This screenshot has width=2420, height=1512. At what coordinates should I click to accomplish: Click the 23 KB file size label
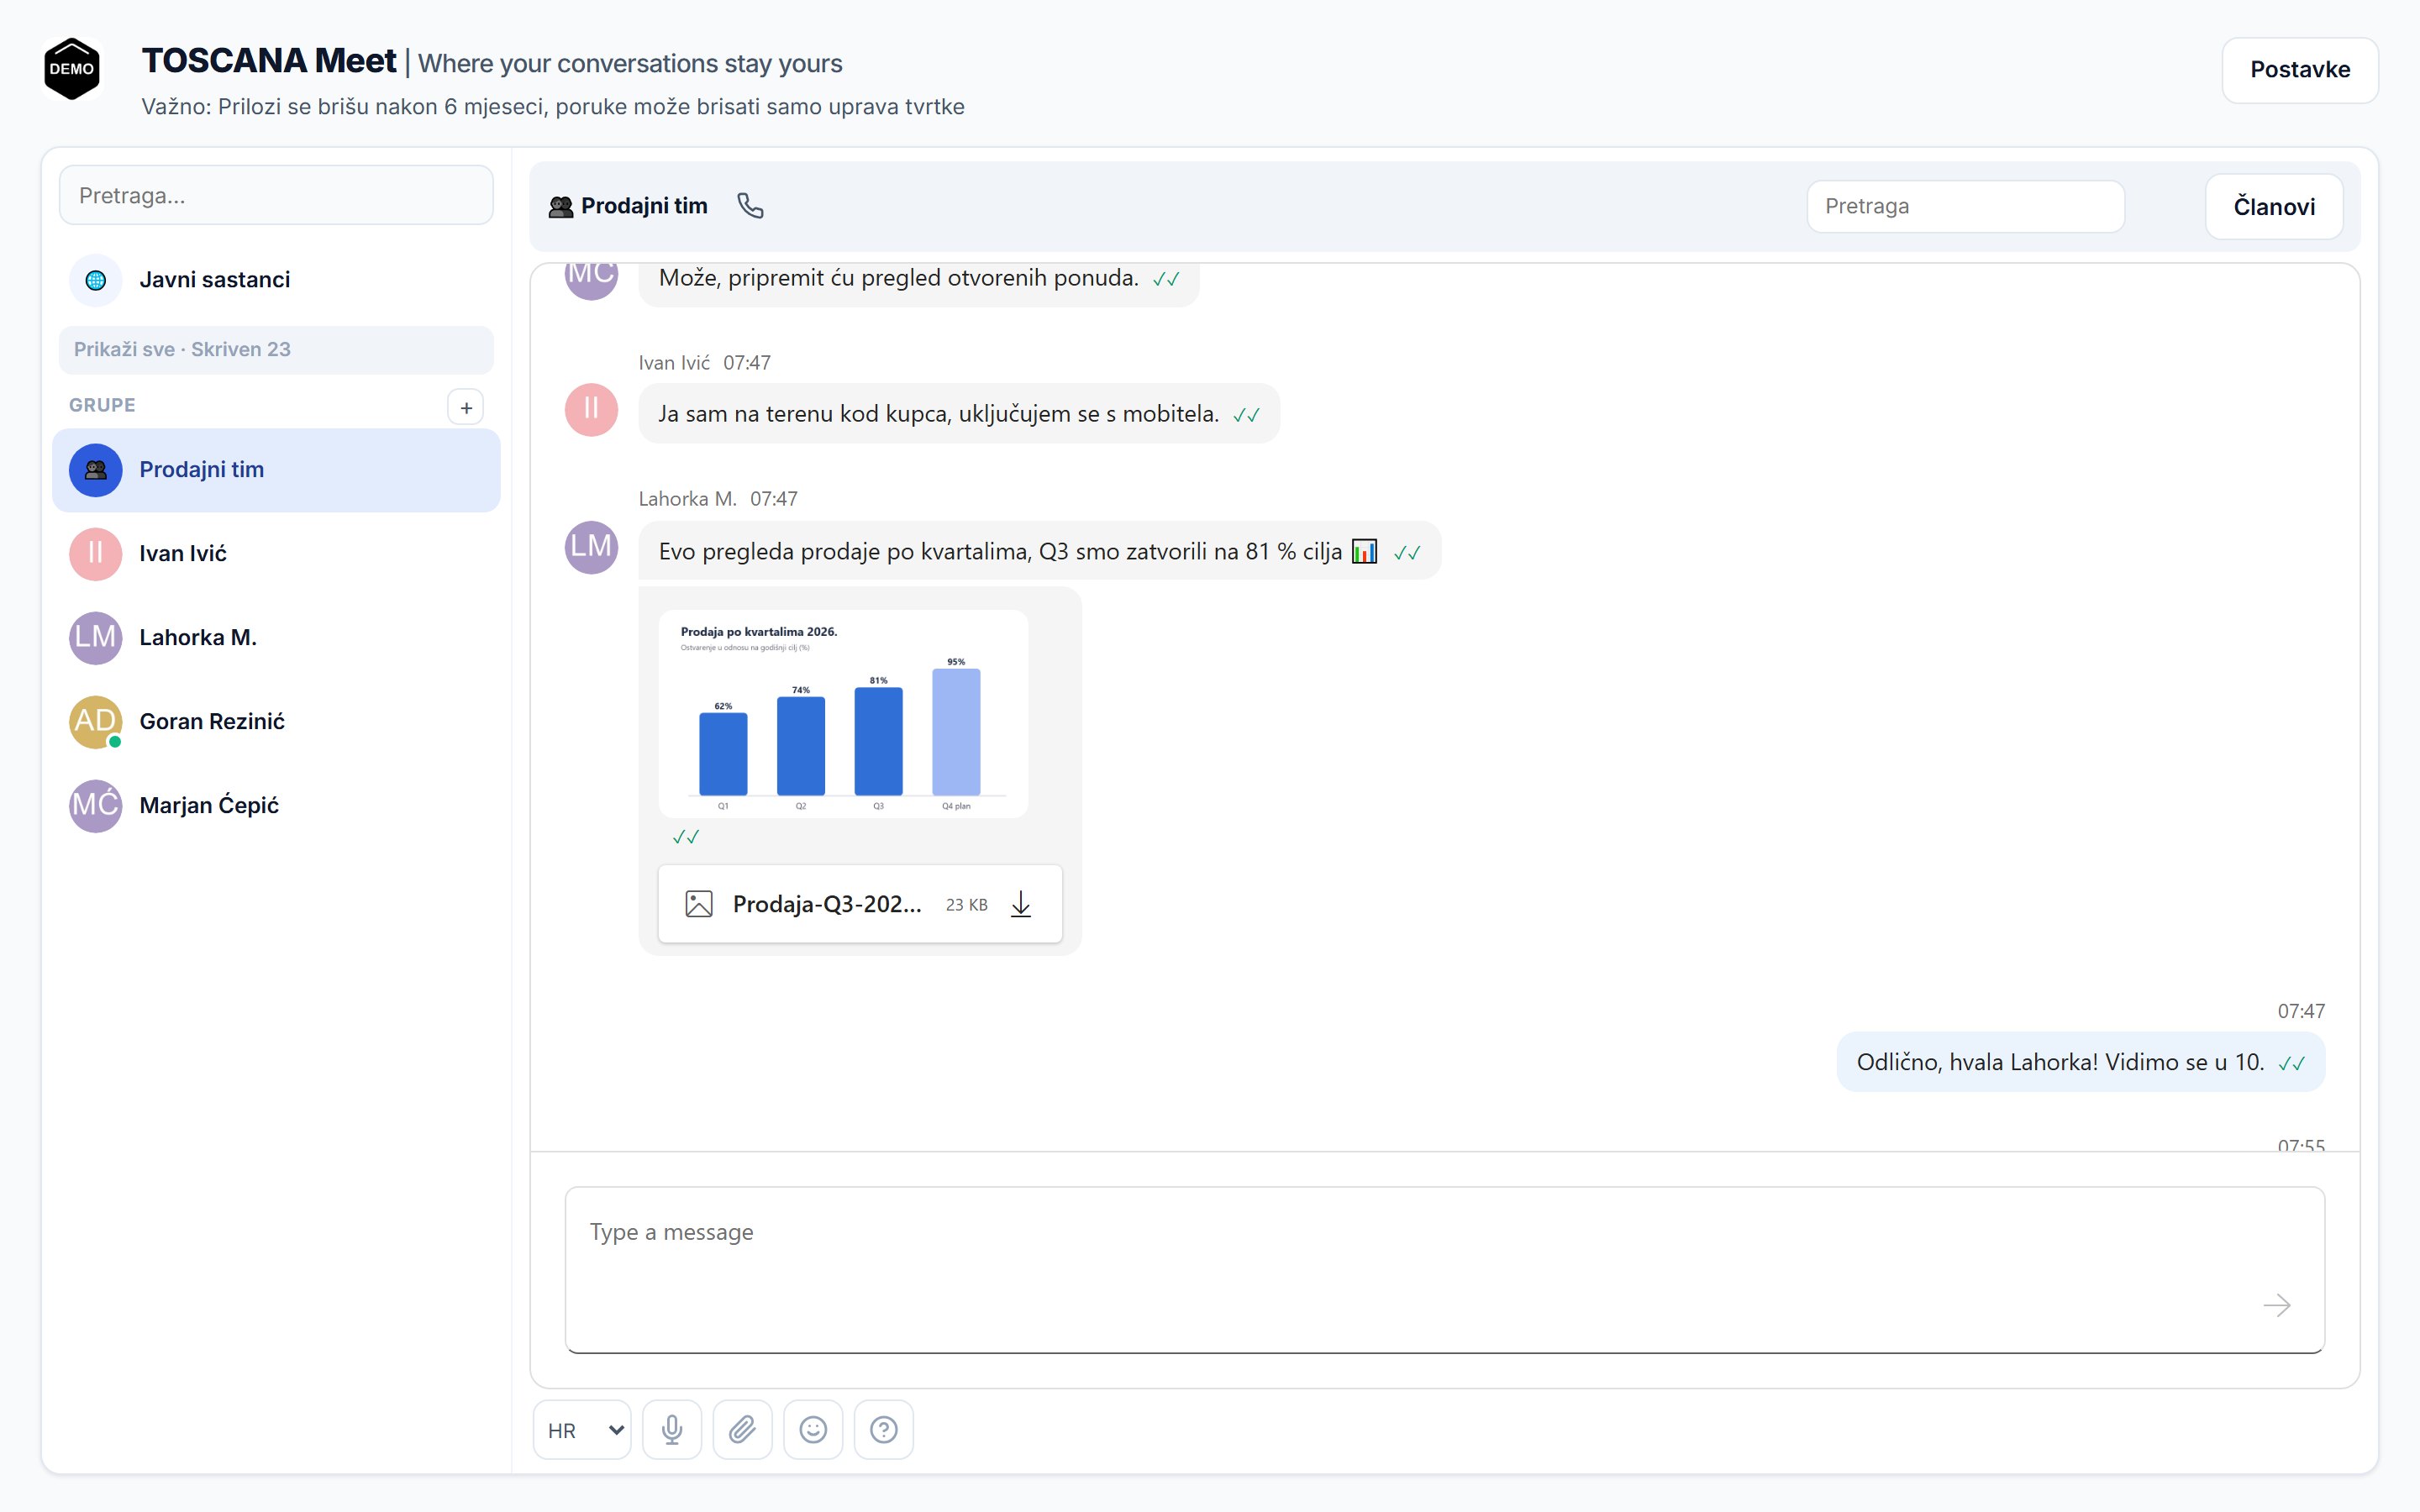966,905
